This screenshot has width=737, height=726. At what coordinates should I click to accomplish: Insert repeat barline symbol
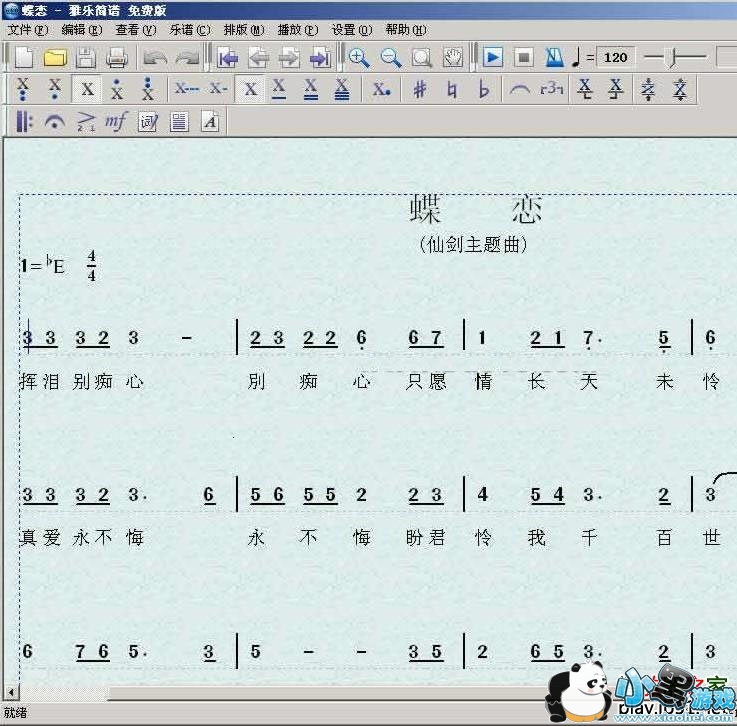tap(24, 122)
